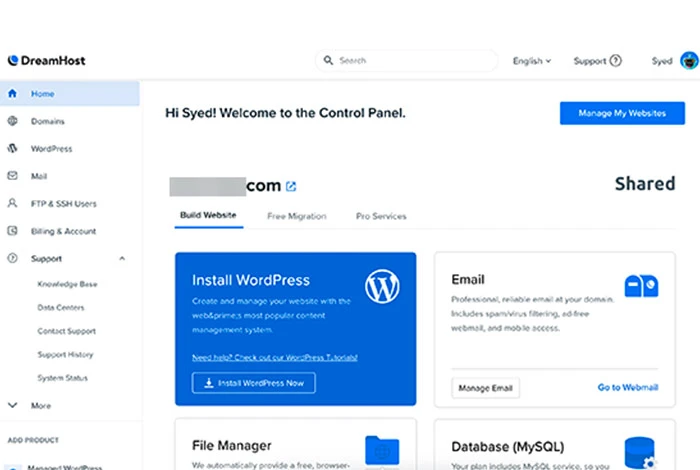The height and width of the screenshot is (470, 700).
Task: Open Data Centers submenu item
Action: tap(61, 308)
